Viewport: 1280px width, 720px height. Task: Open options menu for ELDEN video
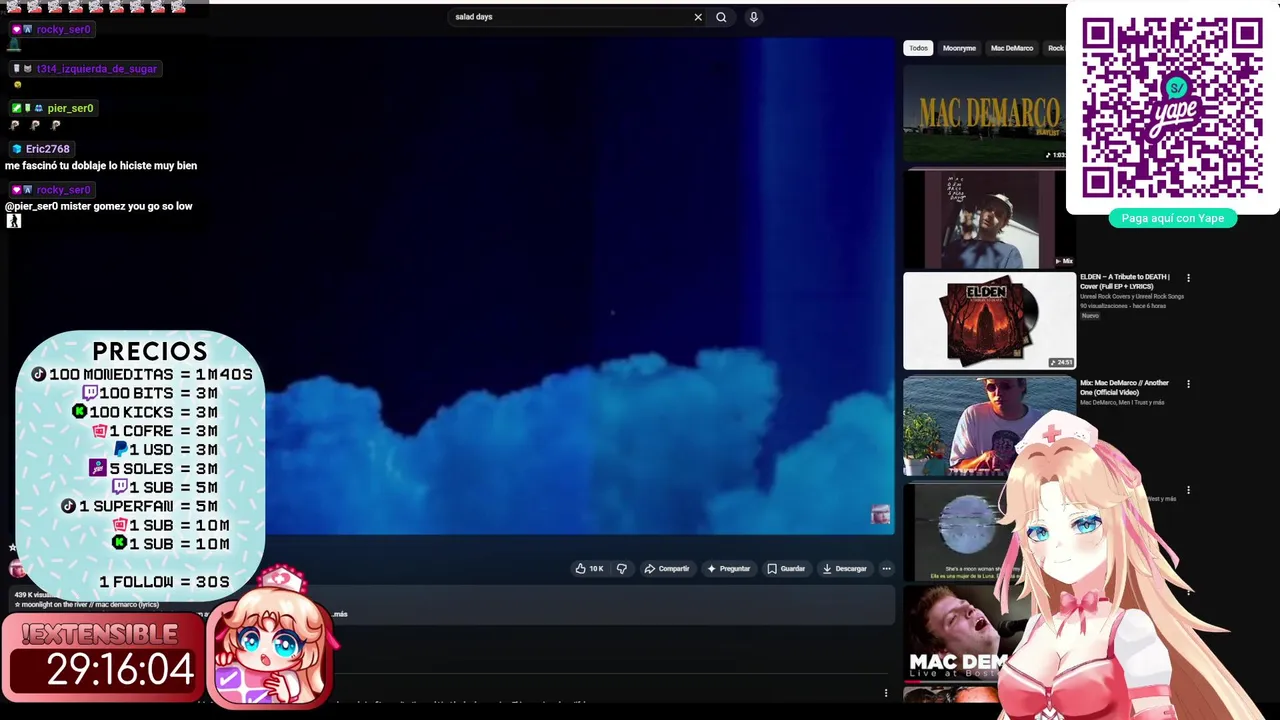coord(1188,278)
